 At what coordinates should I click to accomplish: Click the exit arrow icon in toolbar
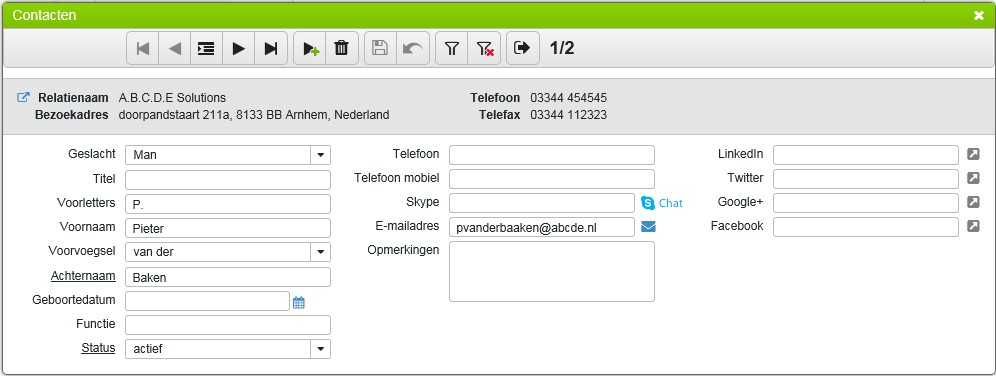(x=523, y=48)
